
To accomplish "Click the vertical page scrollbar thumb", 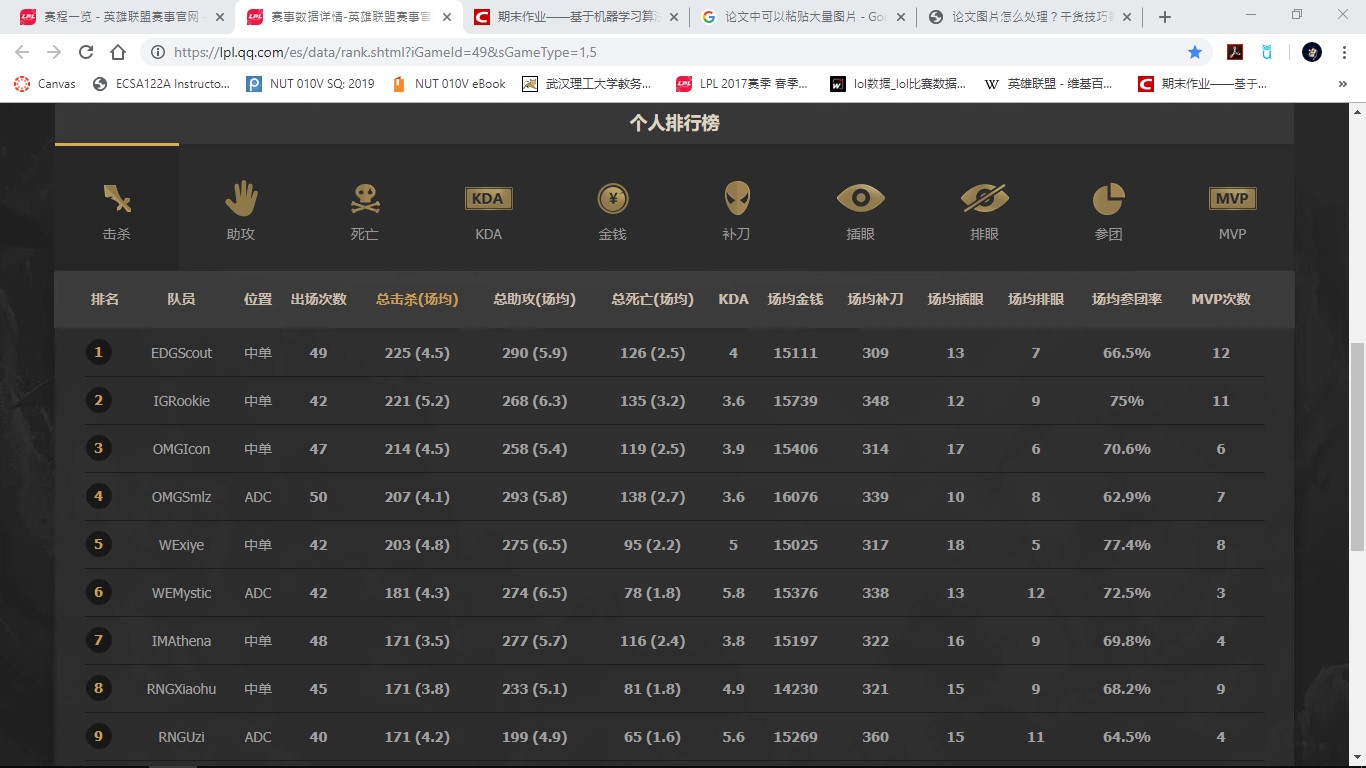I will 1357,445.
